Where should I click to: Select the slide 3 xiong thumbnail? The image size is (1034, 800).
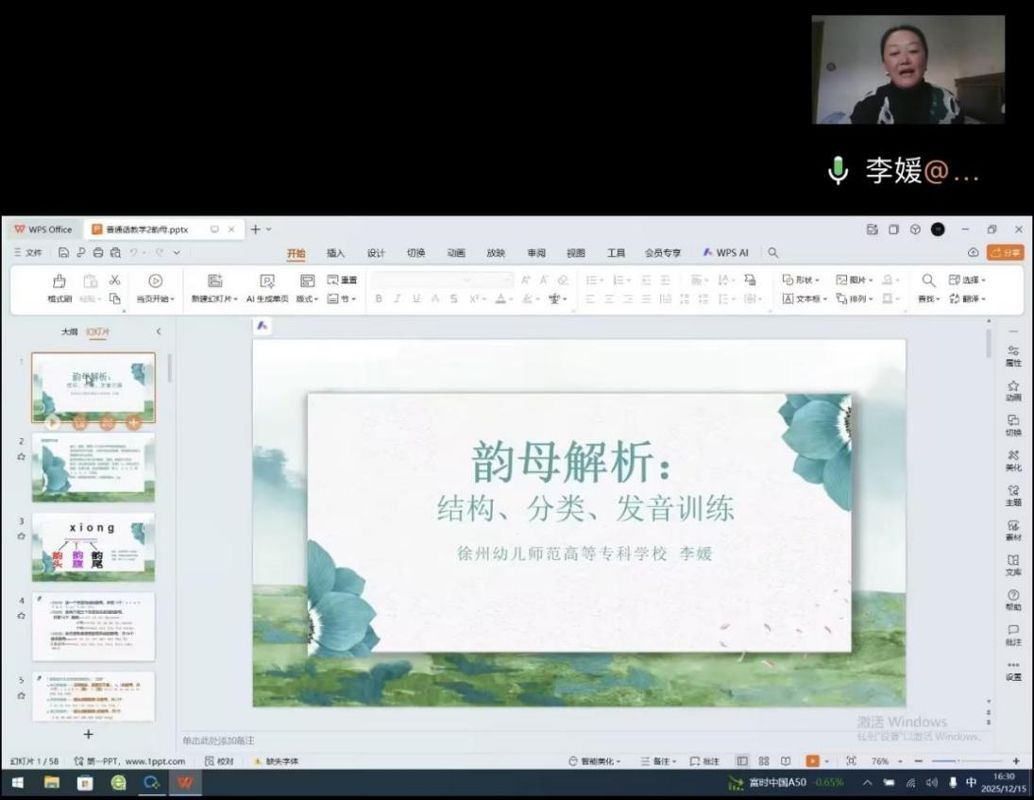[x=93, y=546]
